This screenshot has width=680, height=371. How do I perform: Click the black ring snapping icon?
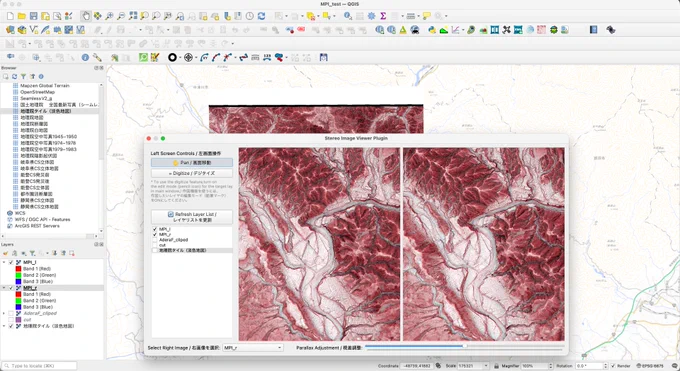click(172, 57)
